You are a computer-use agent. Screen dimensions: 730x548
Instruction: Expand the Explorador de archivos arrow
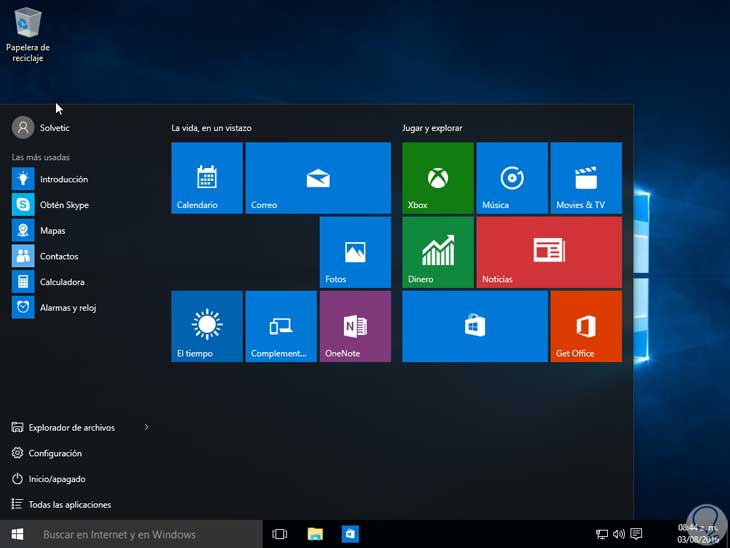point(146,427)
